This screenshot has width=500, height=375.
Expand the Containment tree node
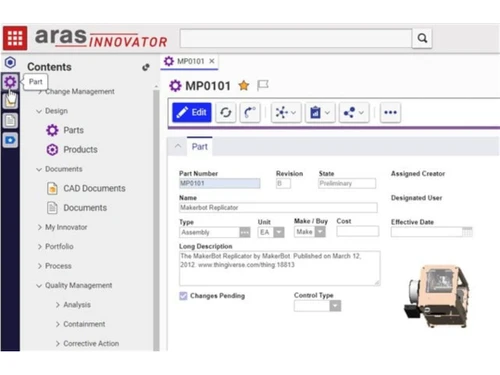click(58, 324)
